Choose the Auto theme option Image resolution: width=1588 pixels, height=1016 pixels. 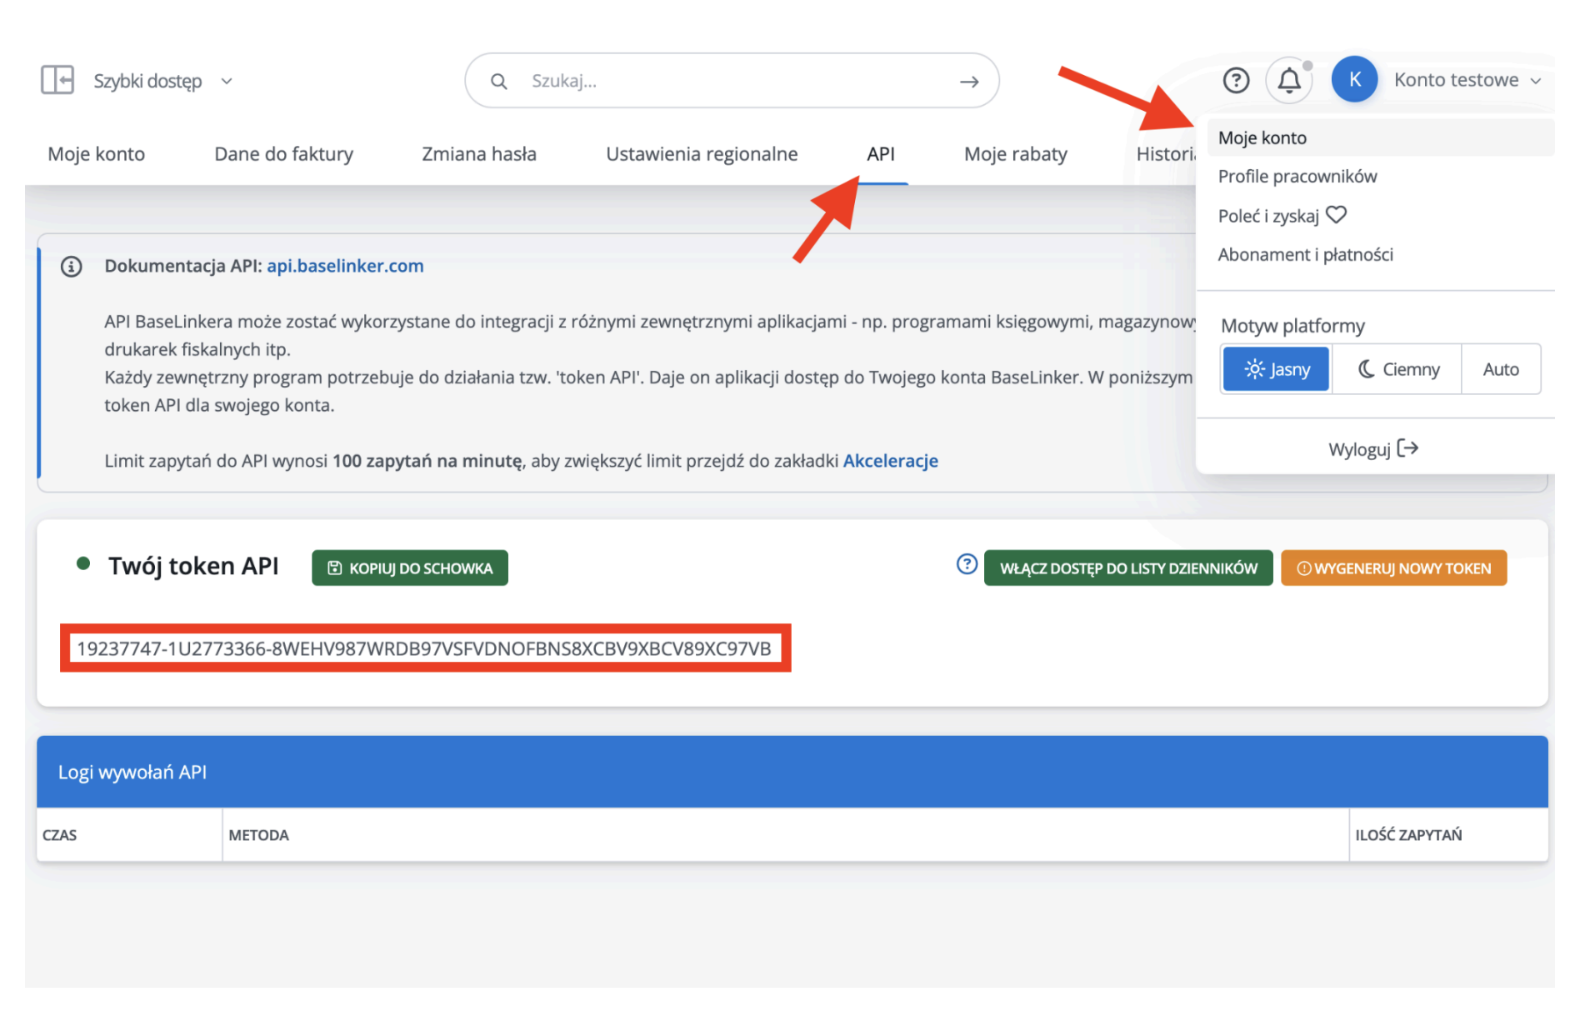[x=1500, y=369]
